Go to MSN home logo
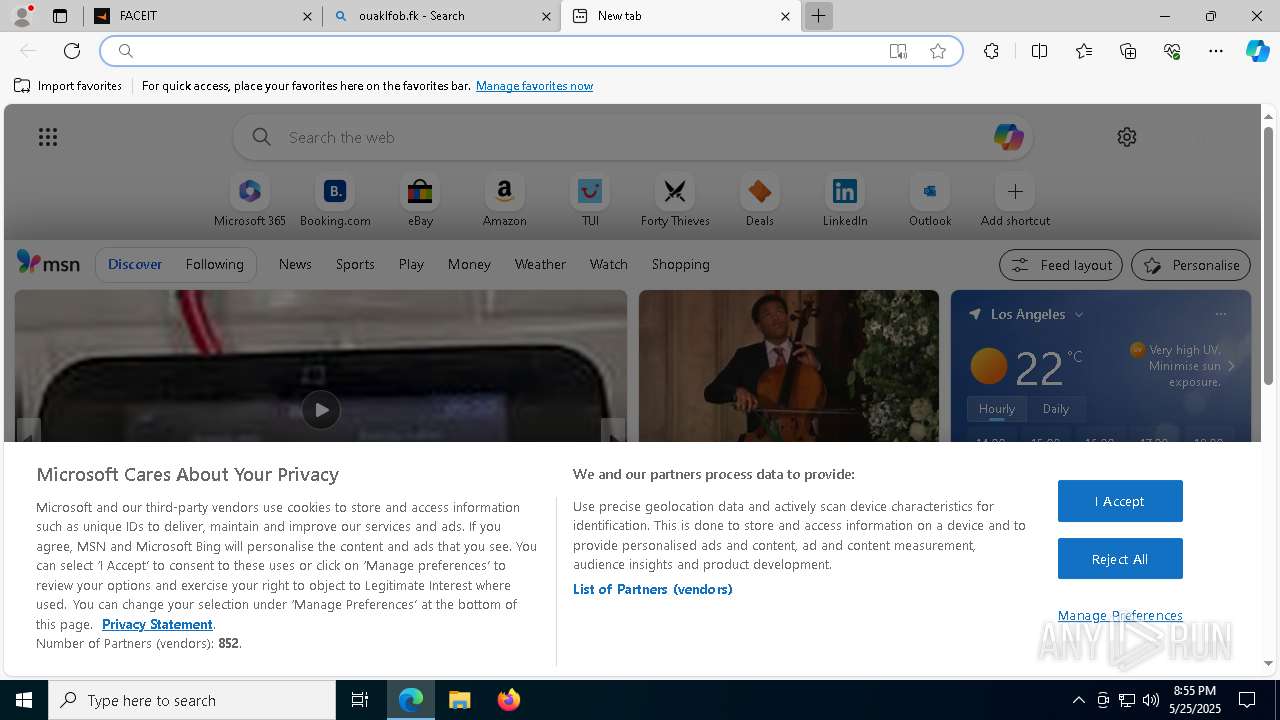This screenshot has height=720, width=1280. click(x=48, y=263)
